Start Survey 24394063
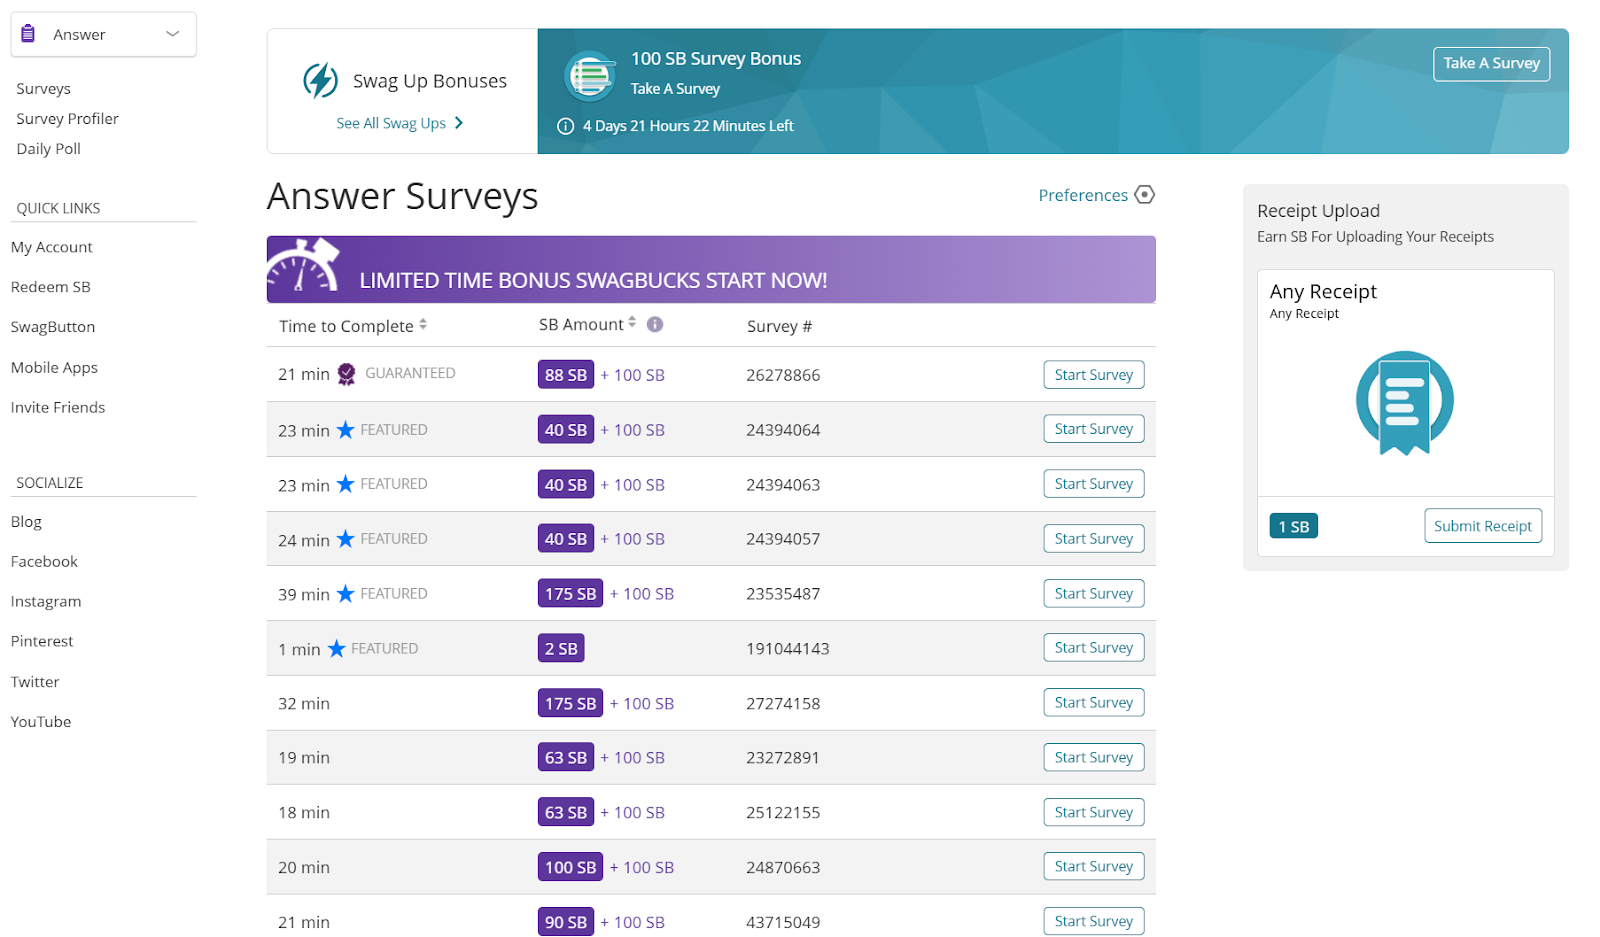Viewport: 1600px width, 937px height. click(x=1094, y=484)
